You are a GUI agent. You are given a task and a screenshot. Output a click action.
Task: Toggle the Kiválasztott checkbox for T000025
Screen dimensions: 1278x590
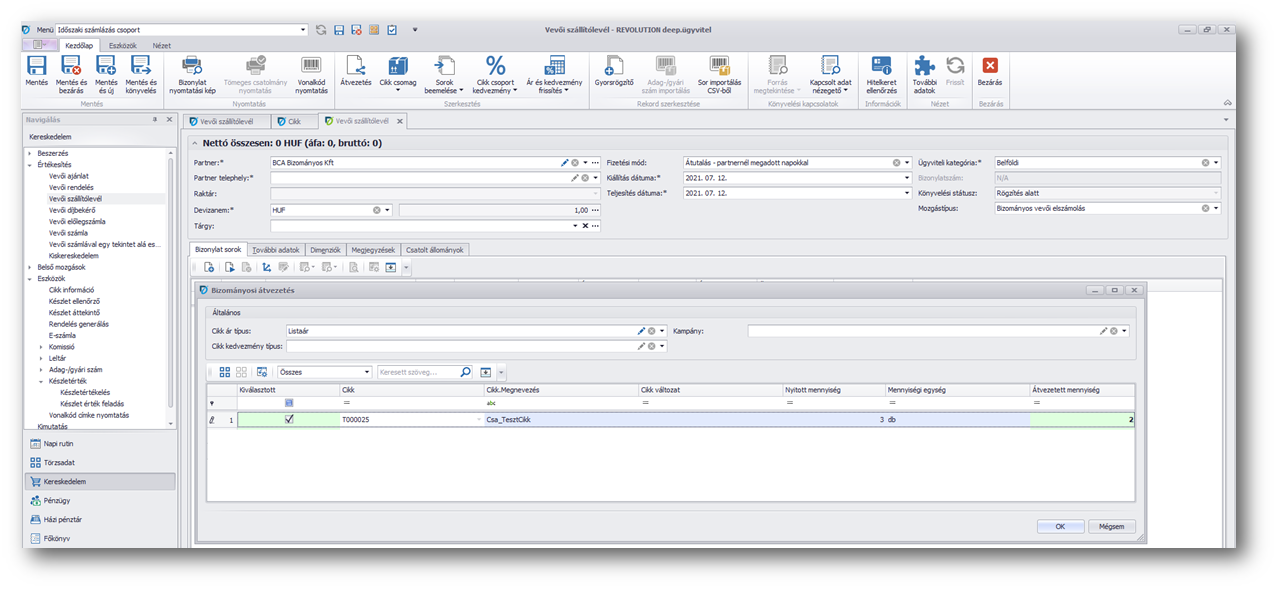pos(289,420)
